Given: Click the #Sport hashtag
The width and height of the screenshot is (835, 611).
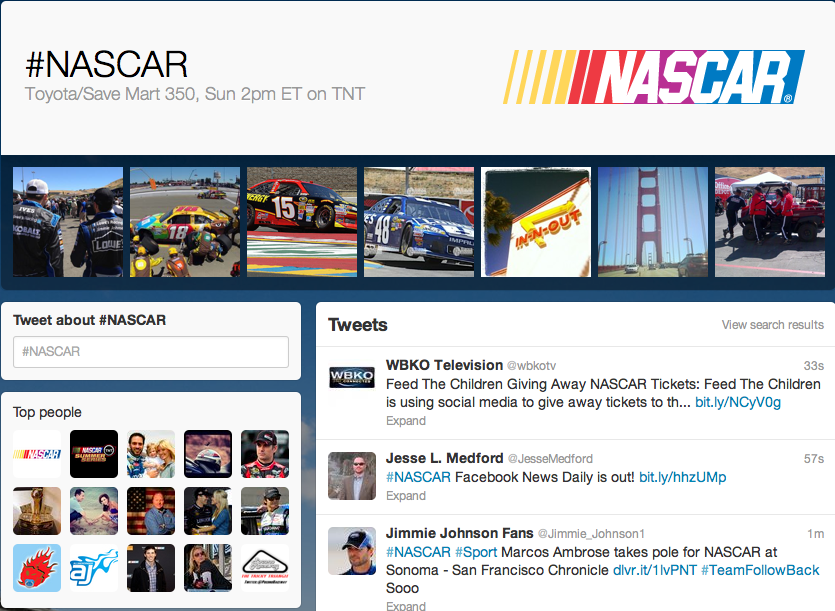Looking at the screenshot, I should coord(476,552).
